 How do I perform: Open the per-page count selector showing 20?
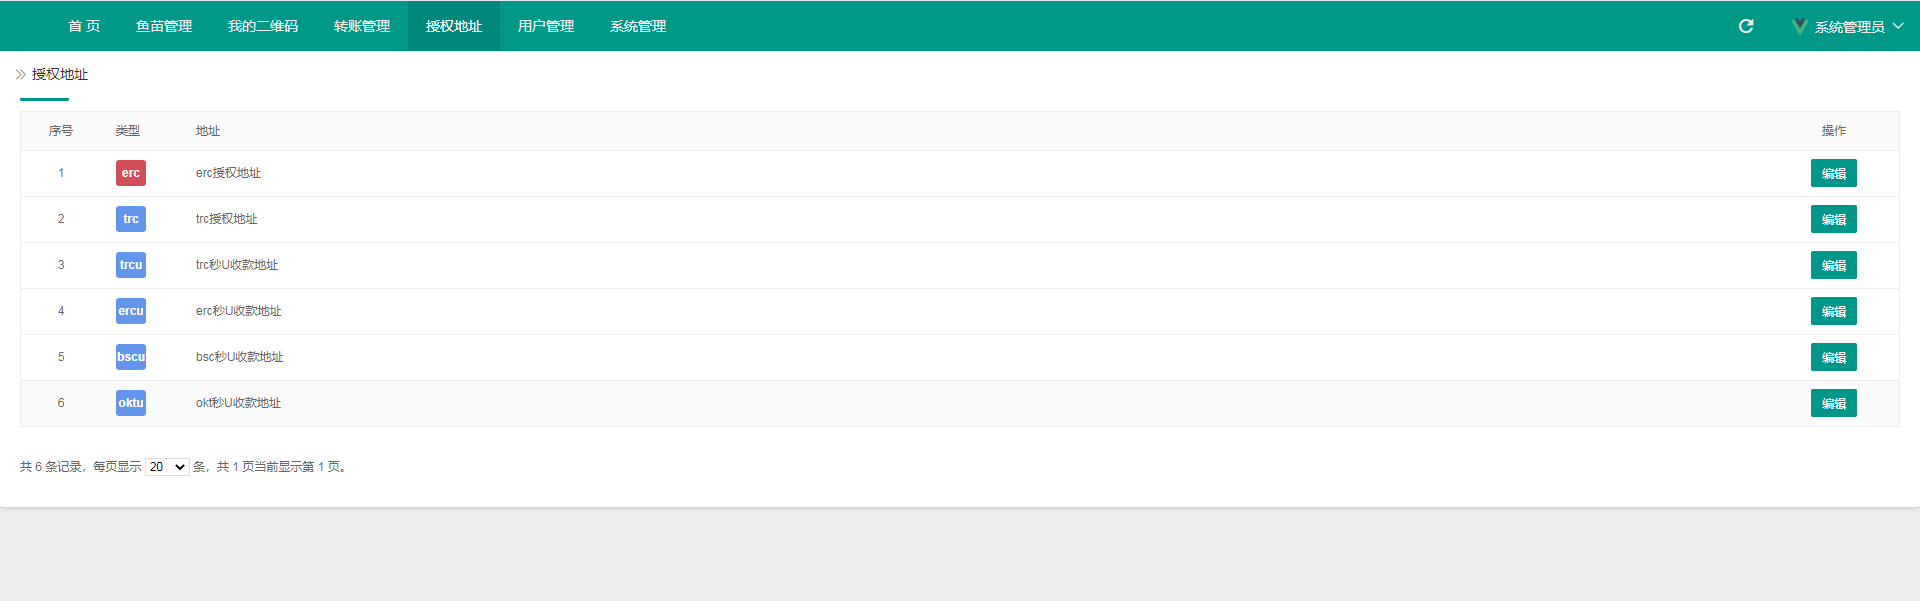coord(167,467)
